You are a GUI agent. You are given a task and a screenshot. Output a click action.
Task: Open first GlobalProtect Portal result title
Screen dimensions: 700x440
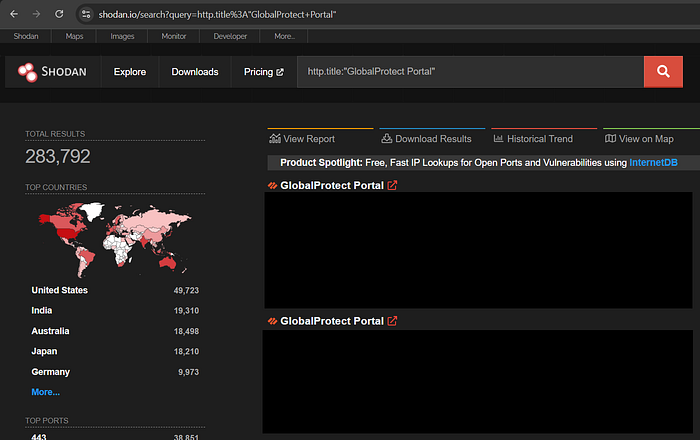[332, 185]
